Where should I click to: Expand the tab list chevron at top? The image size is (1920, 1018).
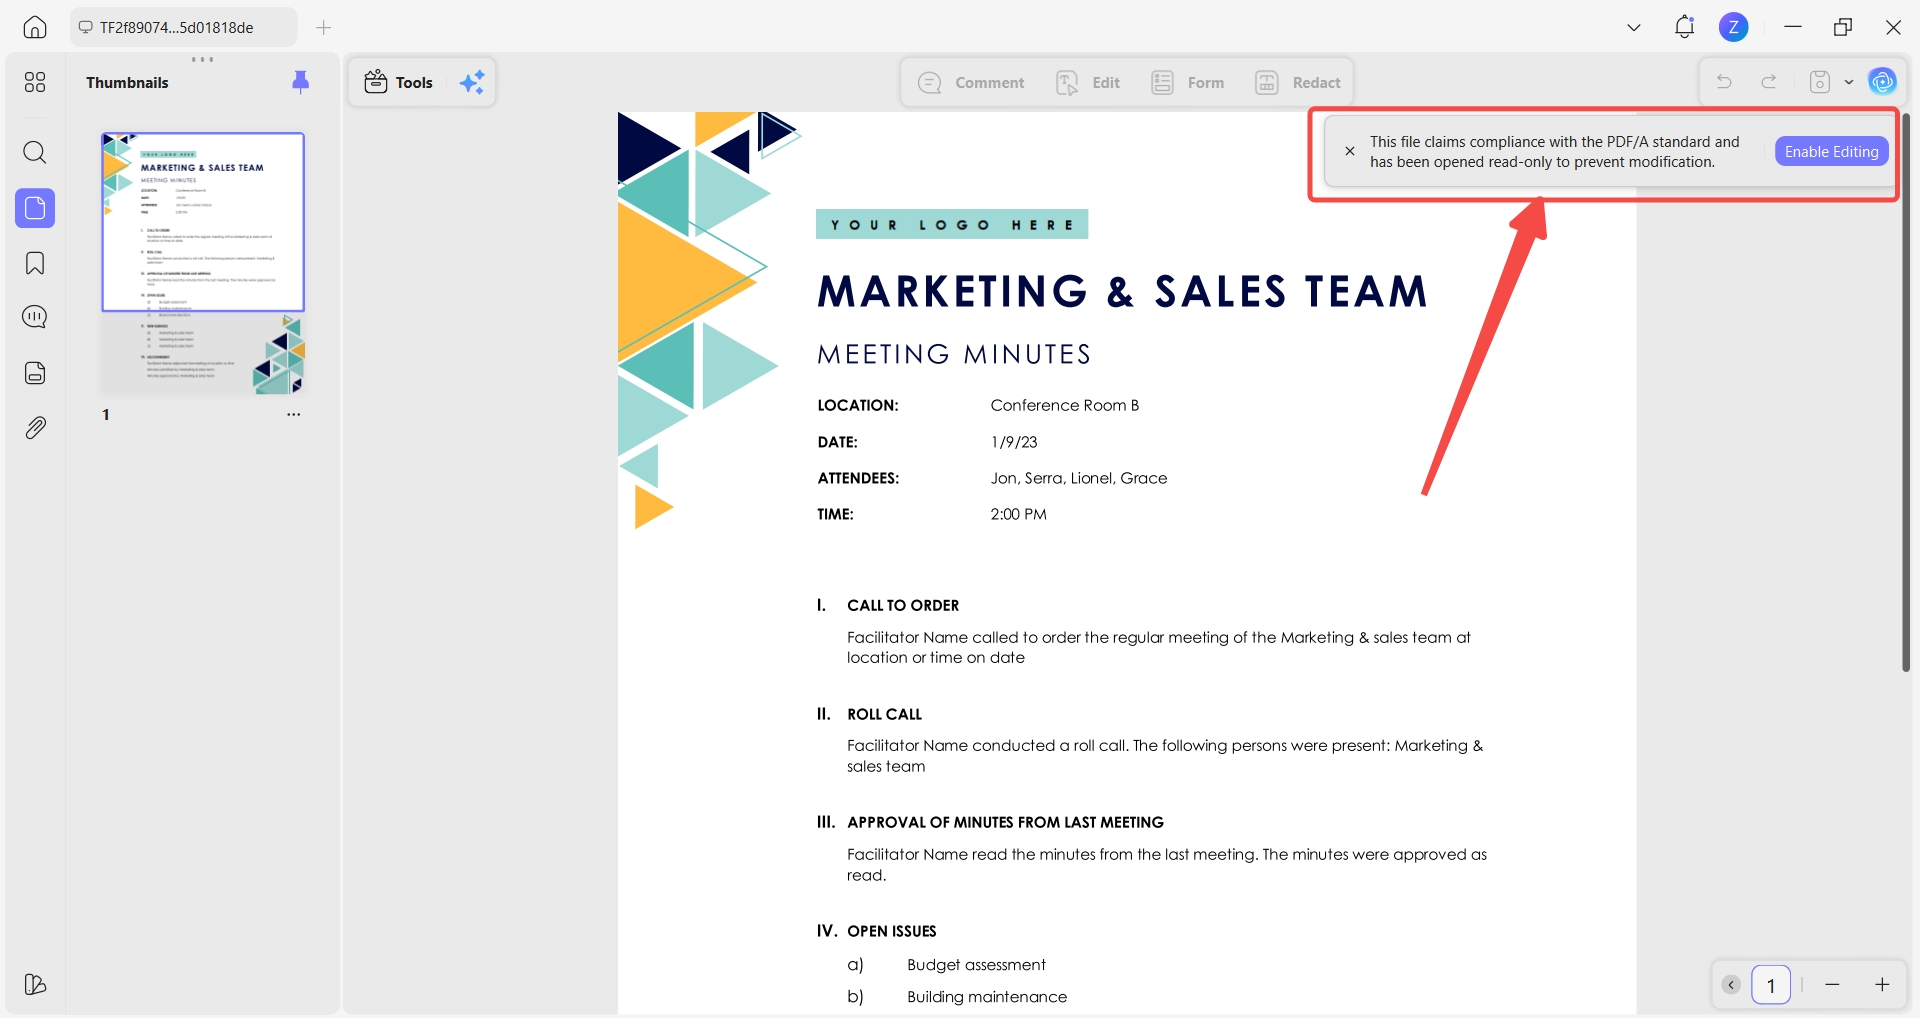[x=1634, y=27]
